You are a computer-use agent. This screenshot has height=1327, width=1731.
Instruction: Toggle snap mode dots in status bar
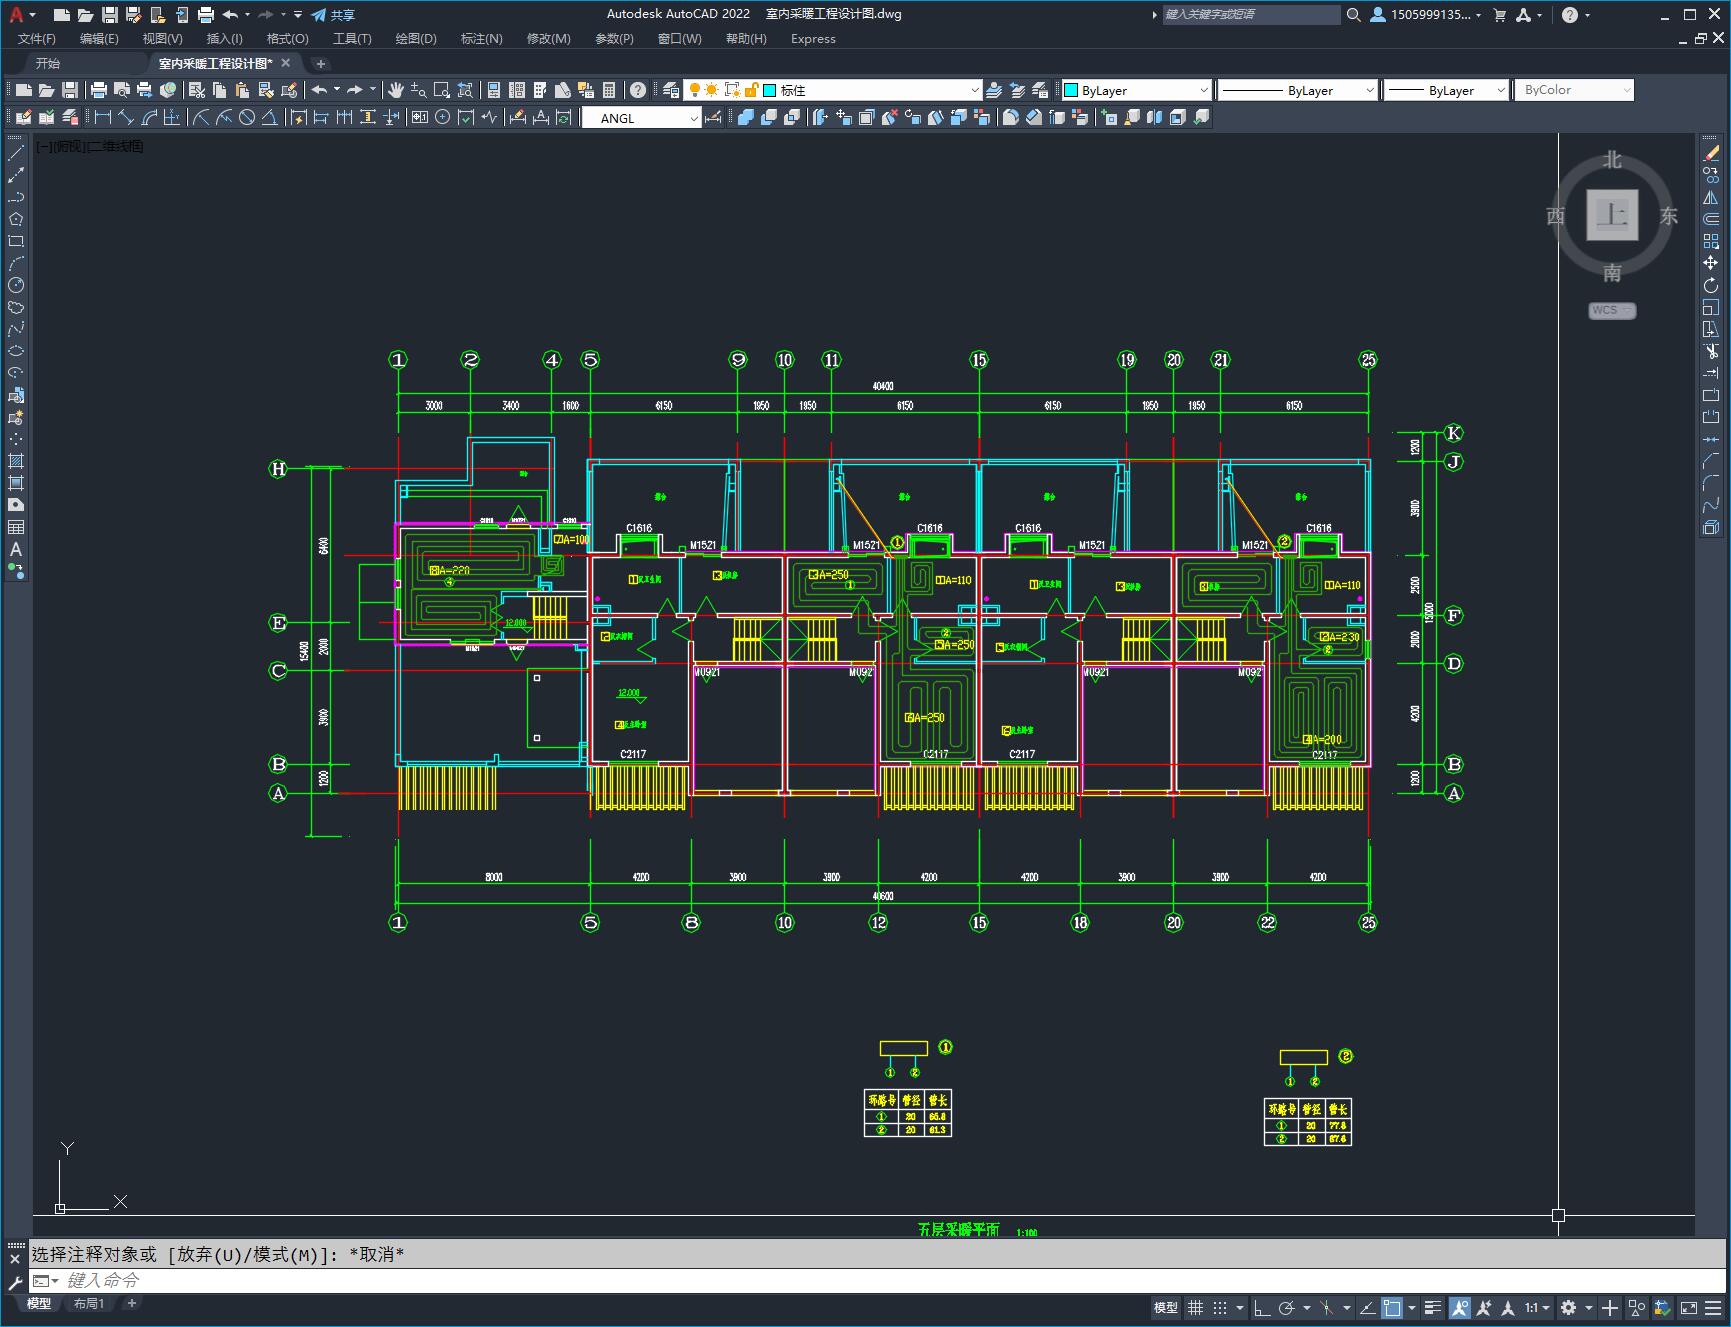(x=1220, y=1308)
